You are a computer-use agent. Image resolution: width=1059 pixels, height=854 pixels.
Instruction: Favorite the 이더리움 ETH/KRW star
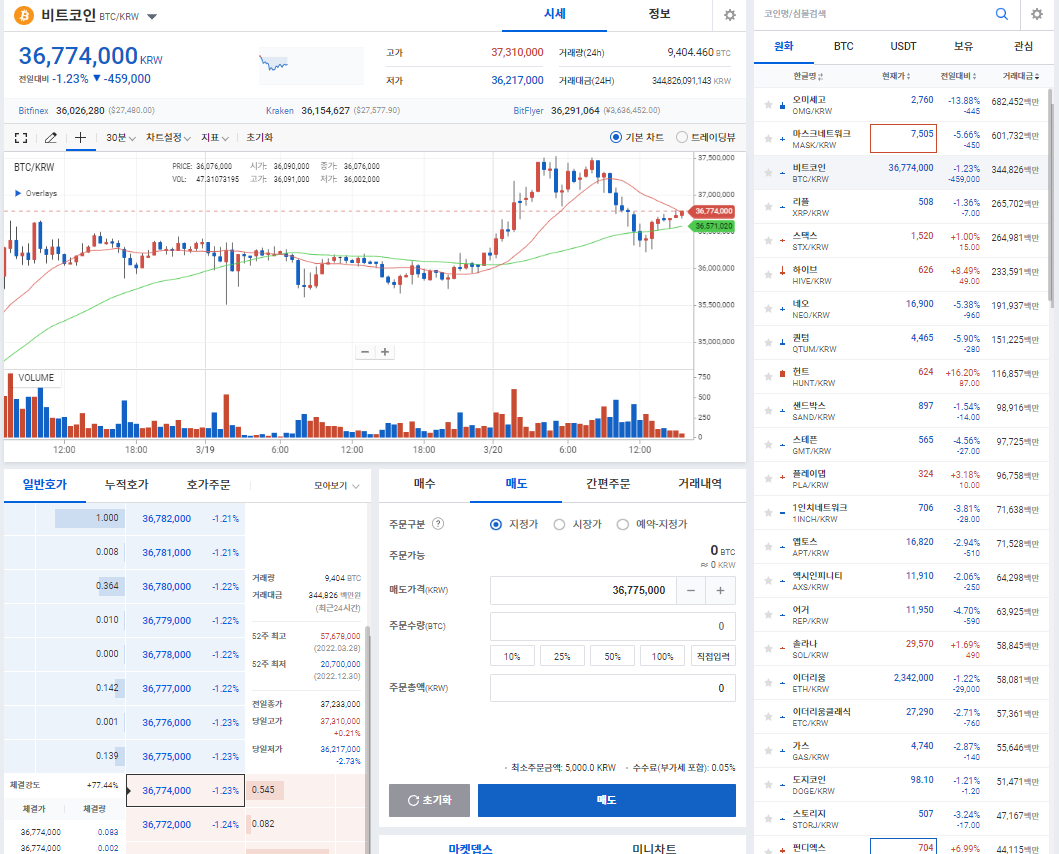click(768, 682)
